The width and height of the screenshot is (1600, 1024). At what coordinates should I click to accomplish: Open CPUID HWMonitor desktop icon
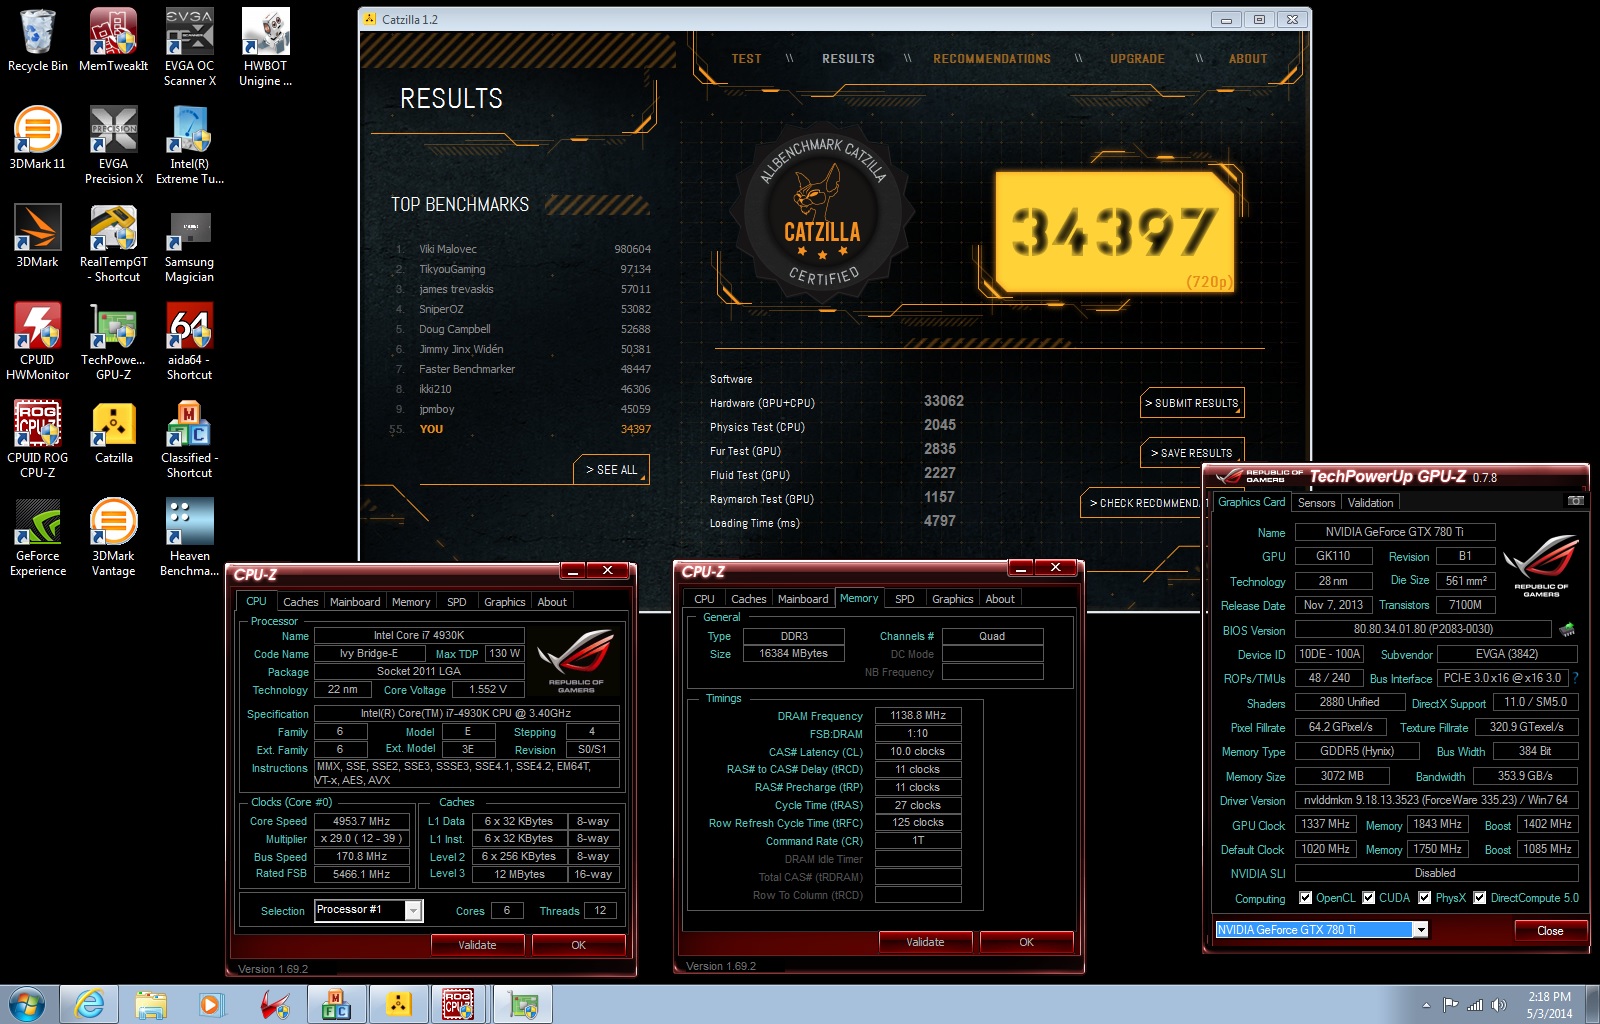pos(38,341)
